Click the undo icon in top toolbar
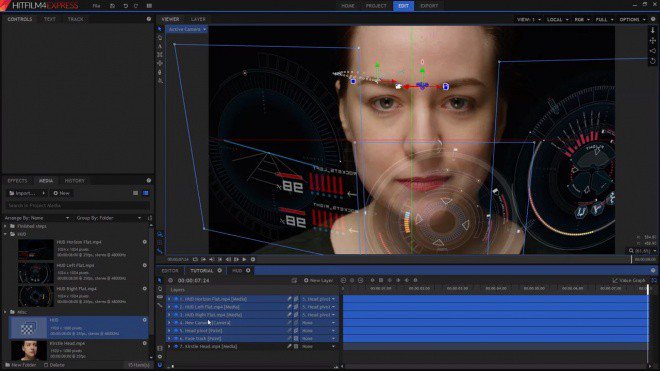The image size is (660, 371). coord(125,6)
